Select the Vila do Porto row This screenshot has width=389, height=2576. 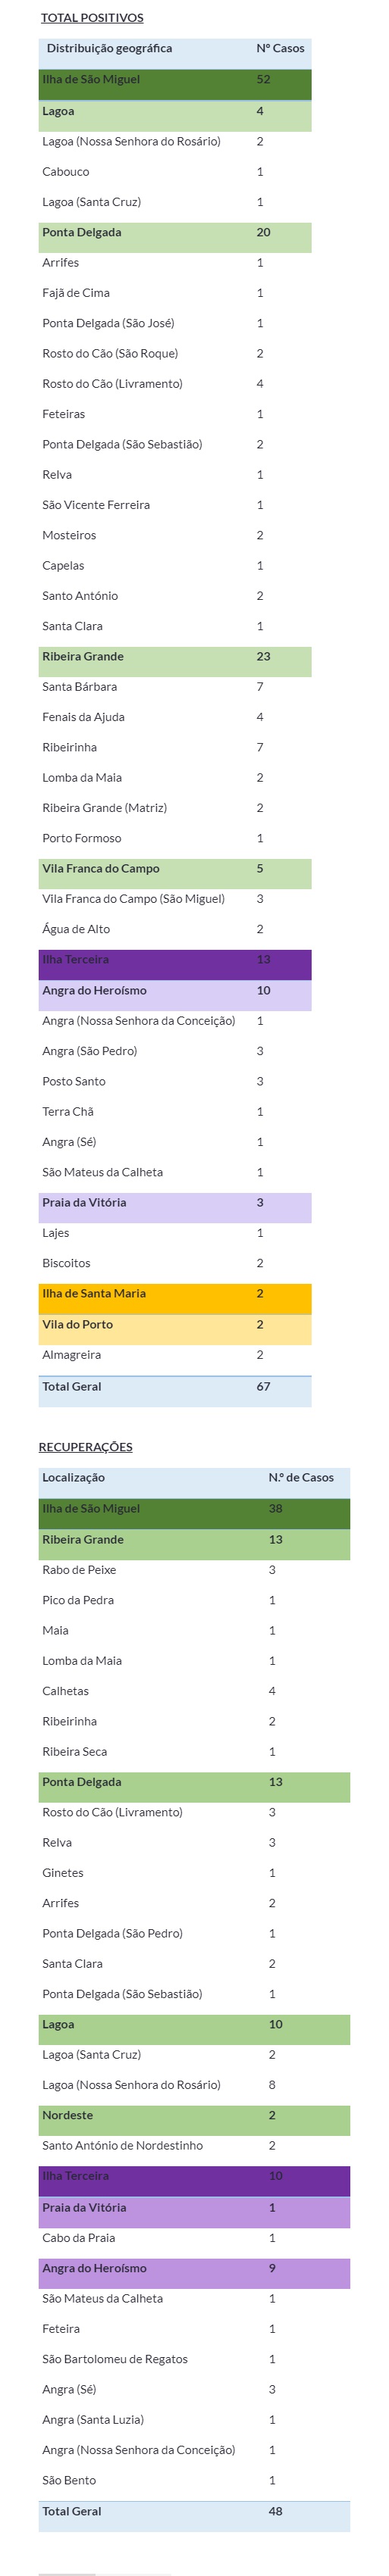point(175,1325)
